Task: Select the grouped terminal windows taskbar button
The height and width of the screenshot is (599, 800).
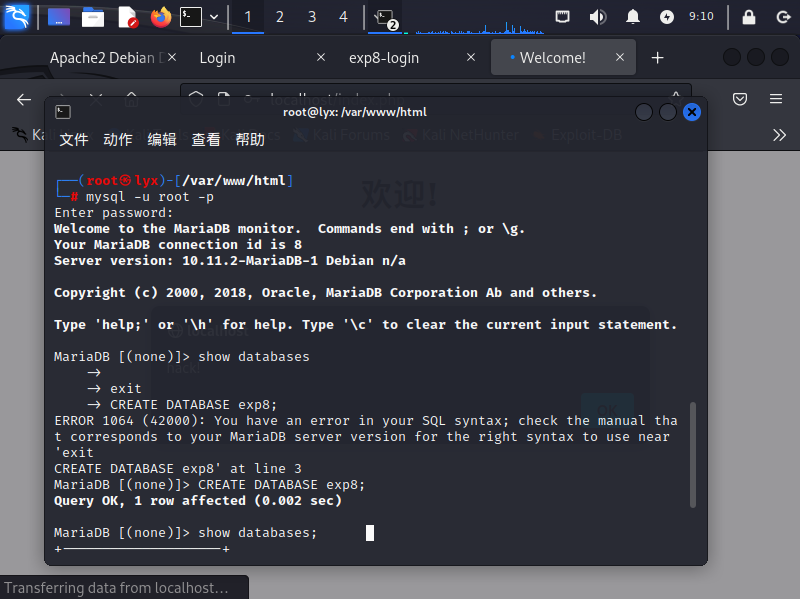Action: coord(385,18)
